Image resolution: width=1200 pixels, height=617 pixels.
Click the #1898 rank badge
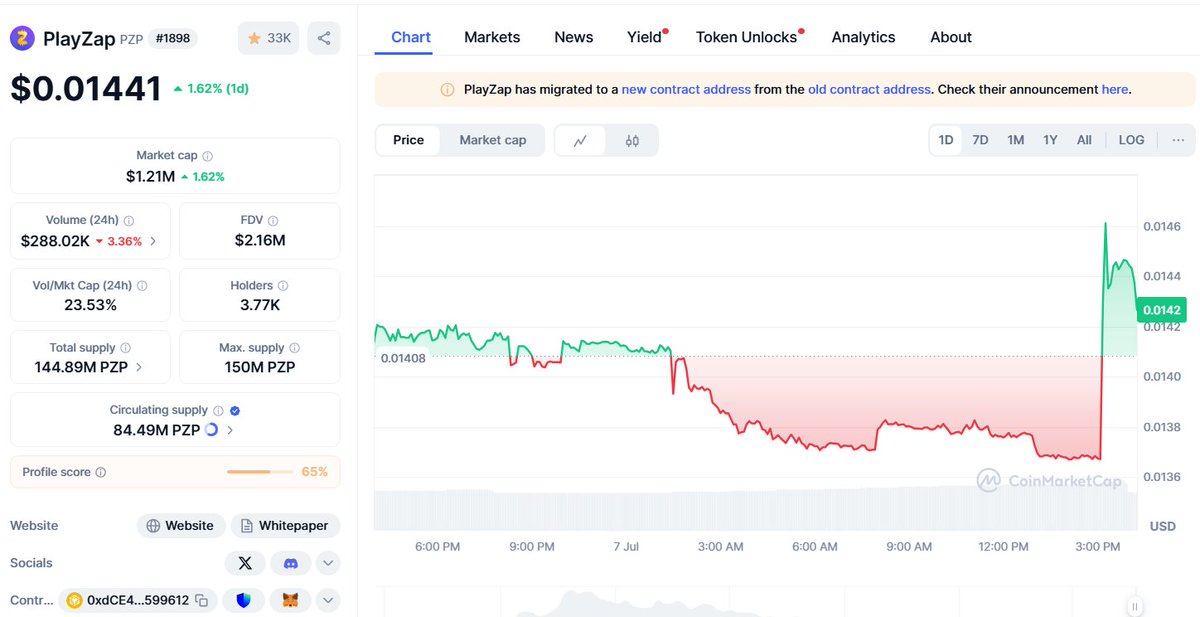click(x=173, y=39)
